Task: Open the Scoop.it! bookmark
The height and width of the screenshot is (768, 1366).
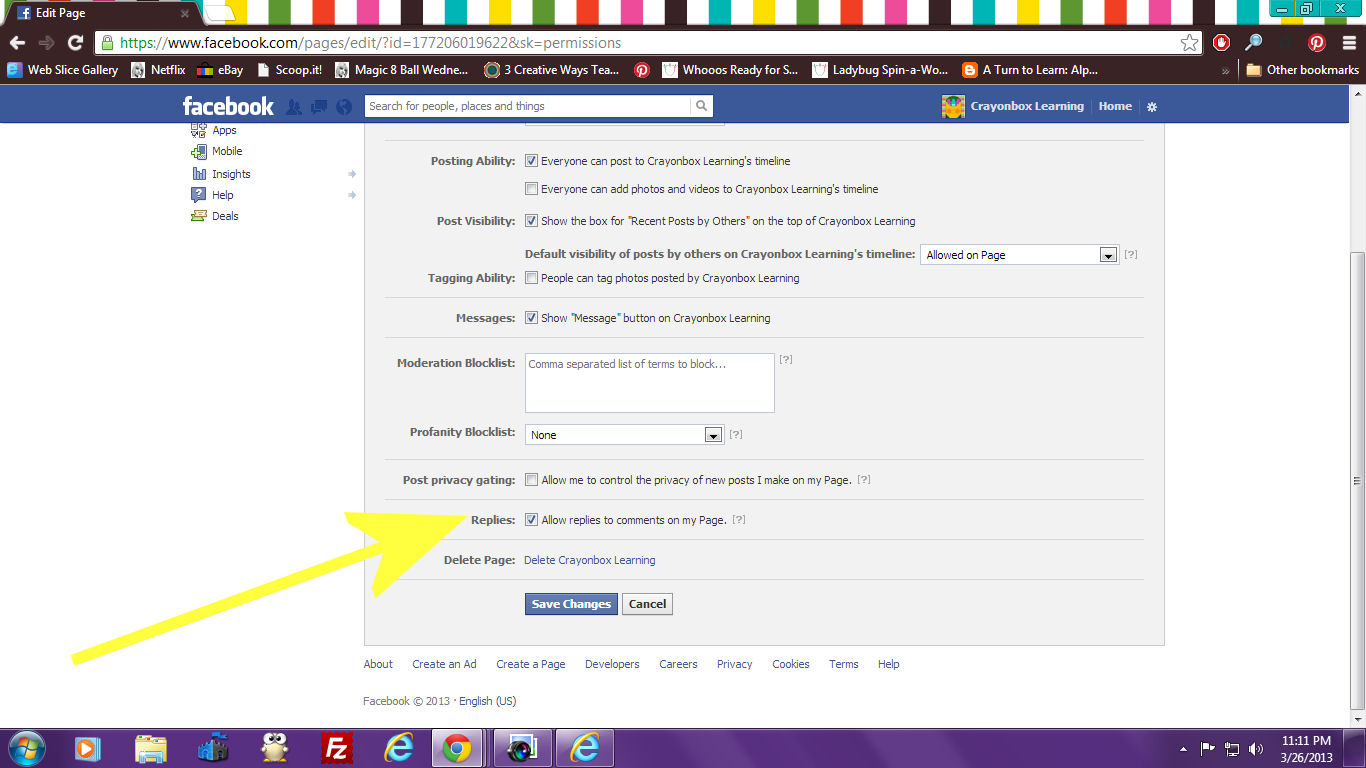Action: [x=289, y=70]
